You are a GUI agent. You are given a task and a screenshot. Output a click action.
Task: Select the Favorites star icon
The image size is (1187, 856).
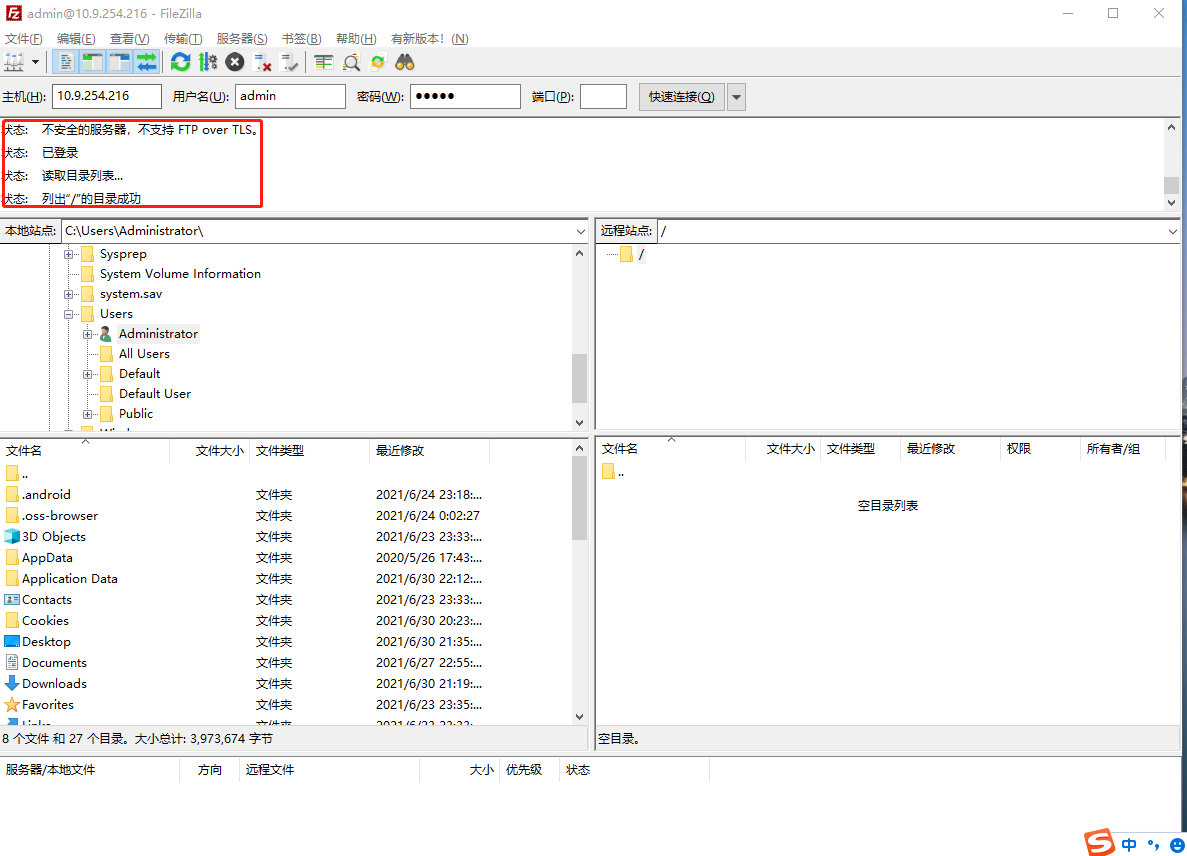coord(12,705)
